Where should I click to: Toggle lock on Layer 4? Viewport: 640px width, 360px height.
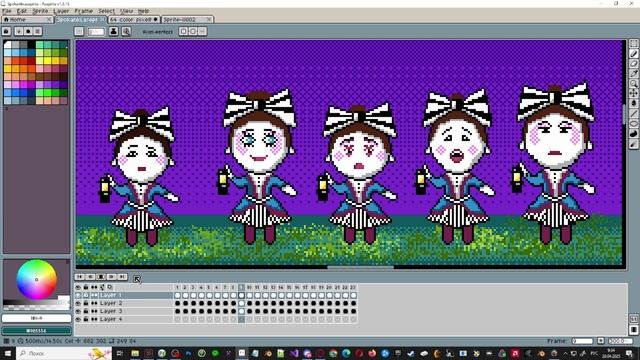pos(86,319)
